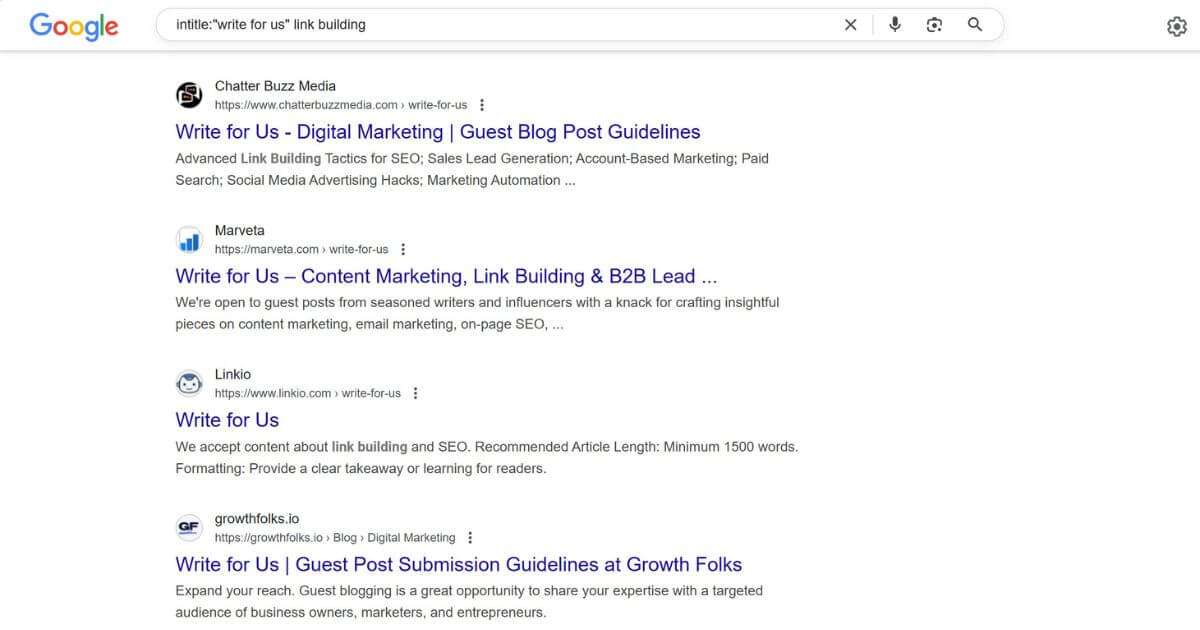Open the three-dot menu for Chatter Buzz result
Viewport: 1200px width, 630px height.
[x=481, y=103]
